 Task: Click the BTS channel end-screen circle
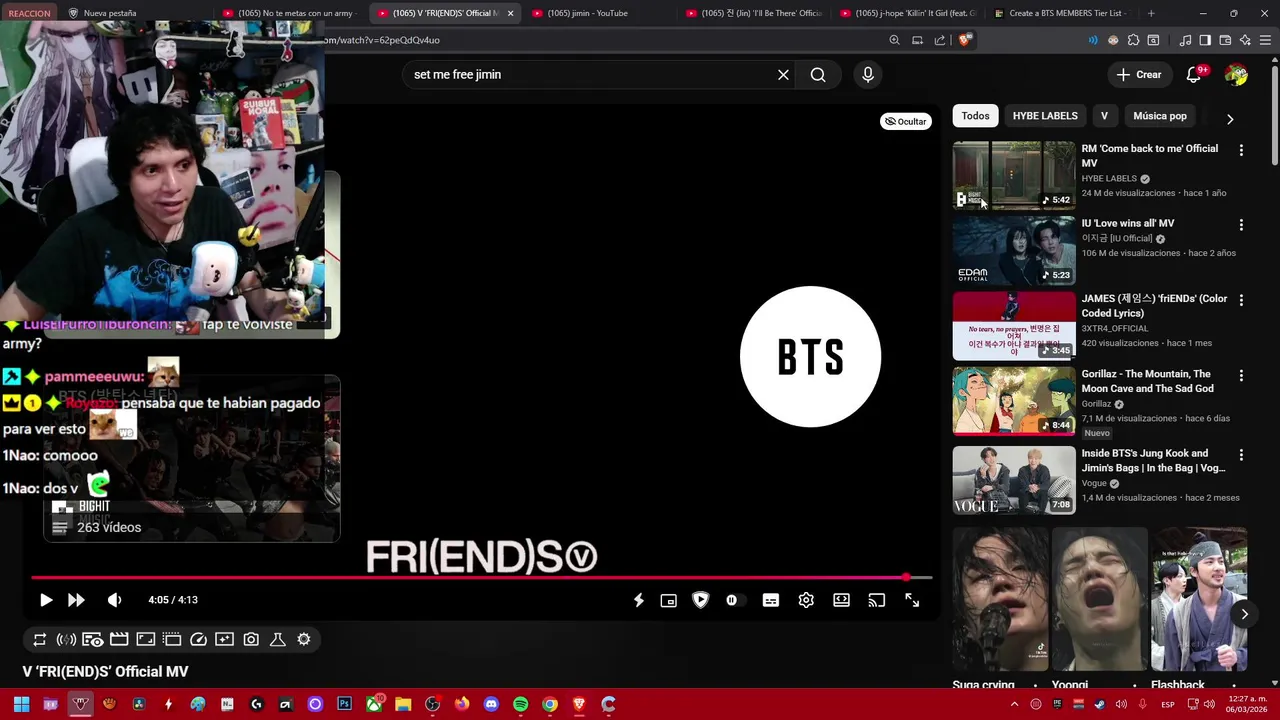click(x=810, y=357)
